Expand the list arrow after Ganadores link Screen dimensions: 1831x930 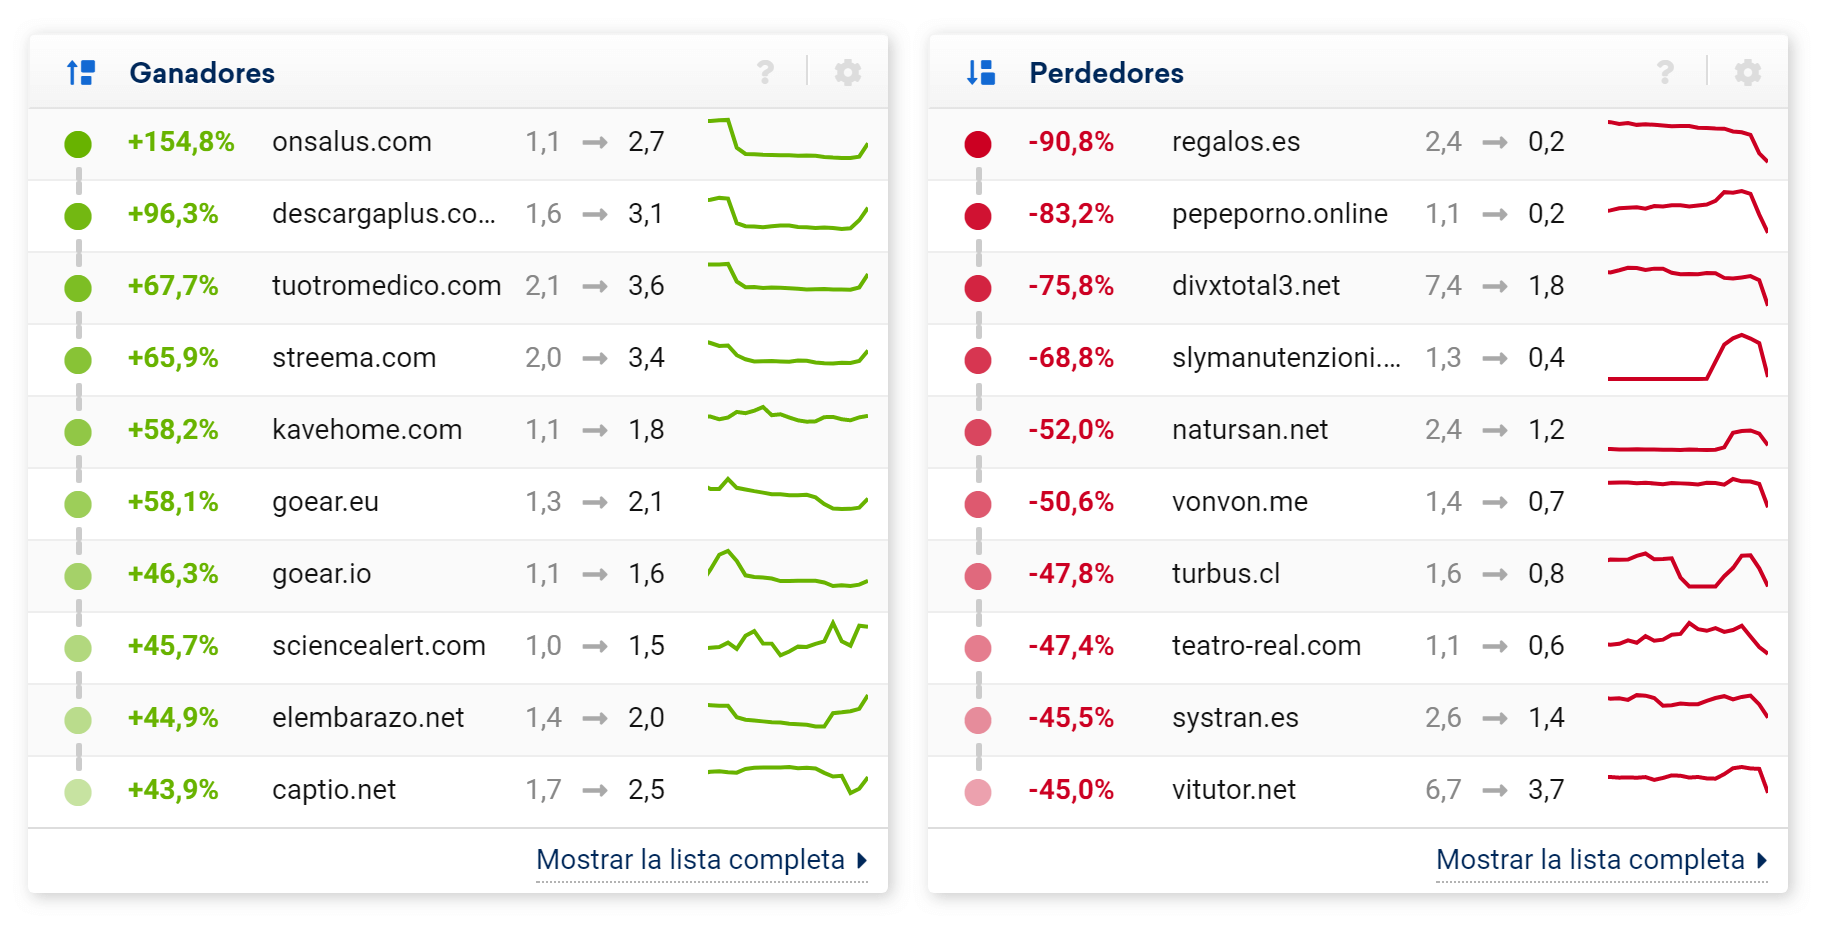pos(862,860)
